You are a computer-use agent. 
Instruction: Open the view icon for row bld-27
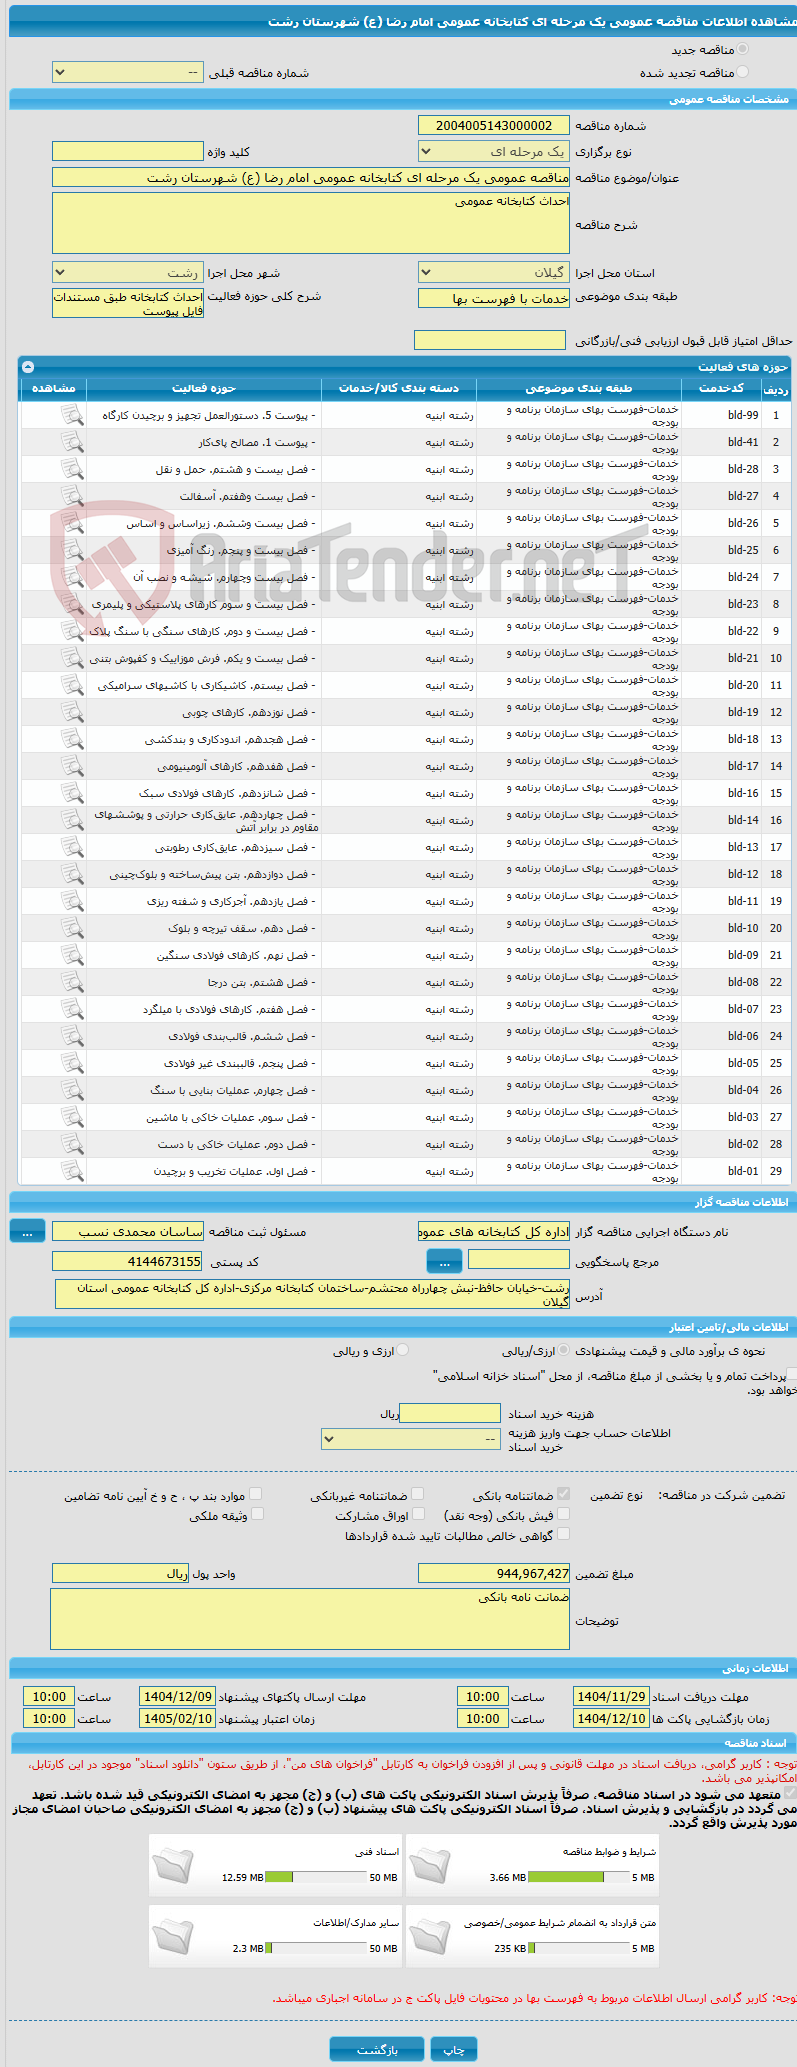72,496
